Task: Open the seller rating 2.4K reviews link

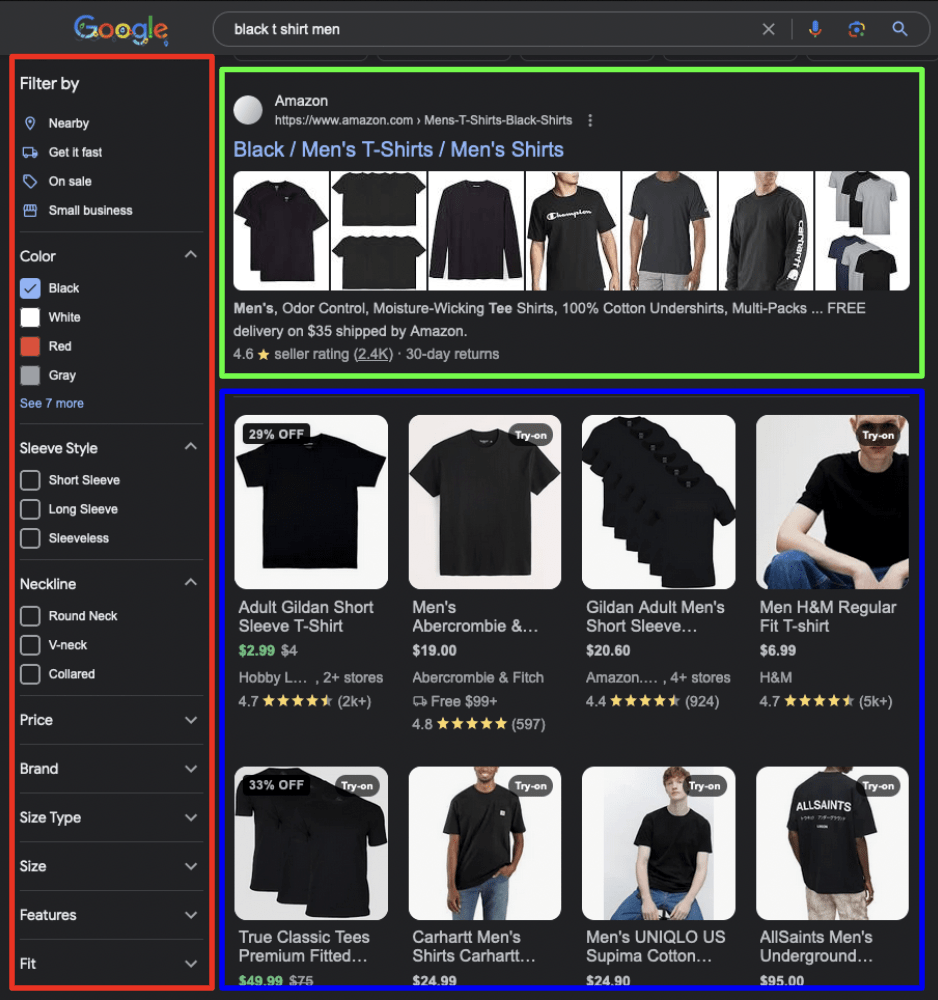Action: point(372,353)
